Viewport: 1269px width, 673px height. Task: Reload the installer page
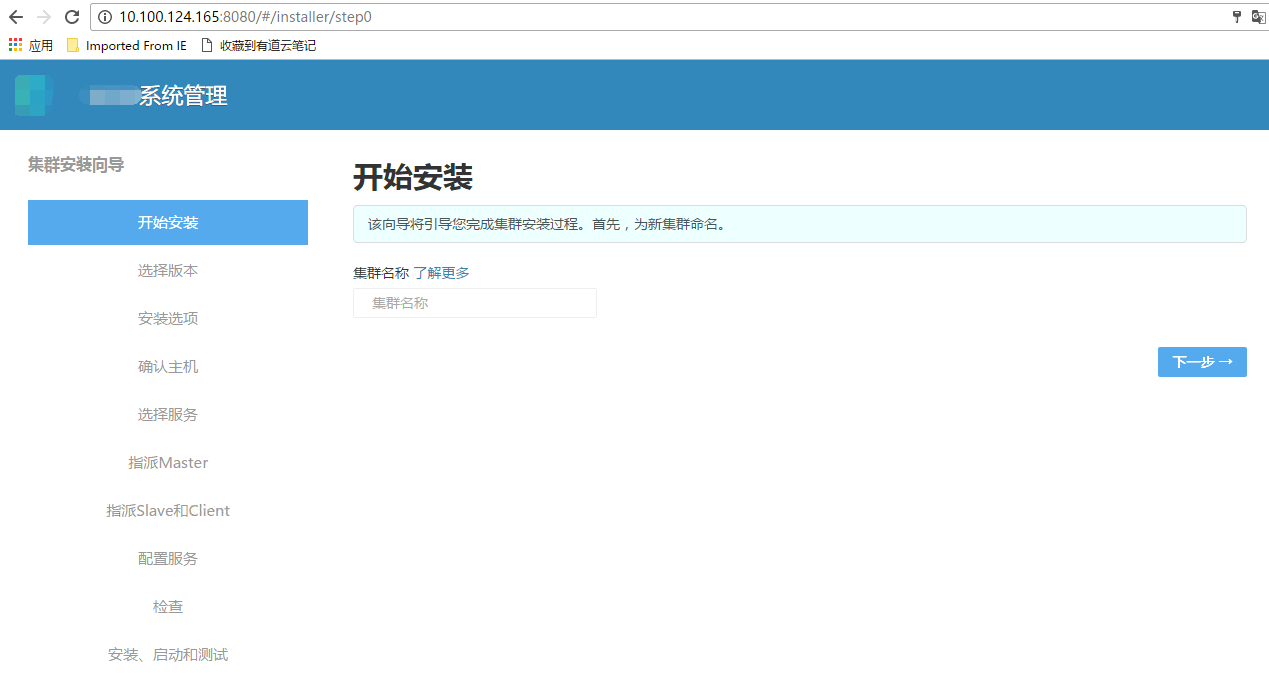pos(72,17)
